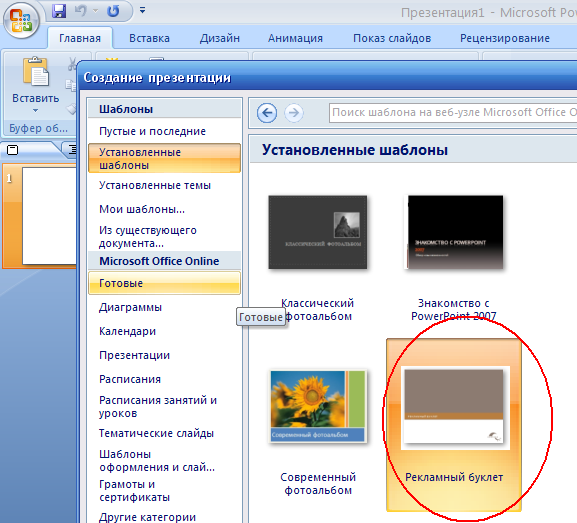Select the Готовые online category
The width and height of the screenshot is (577, 523).
164,283
